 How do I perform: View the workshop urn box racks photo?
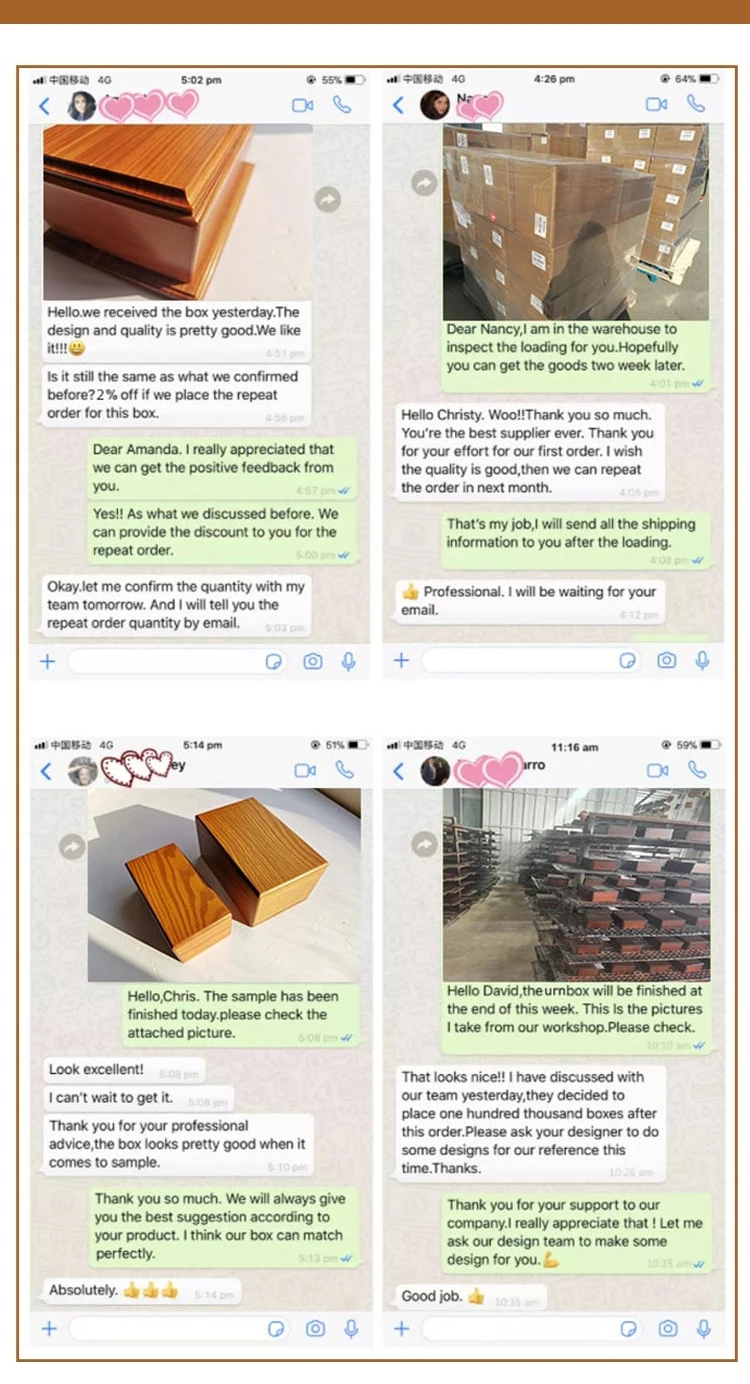[x=576, y=884]
